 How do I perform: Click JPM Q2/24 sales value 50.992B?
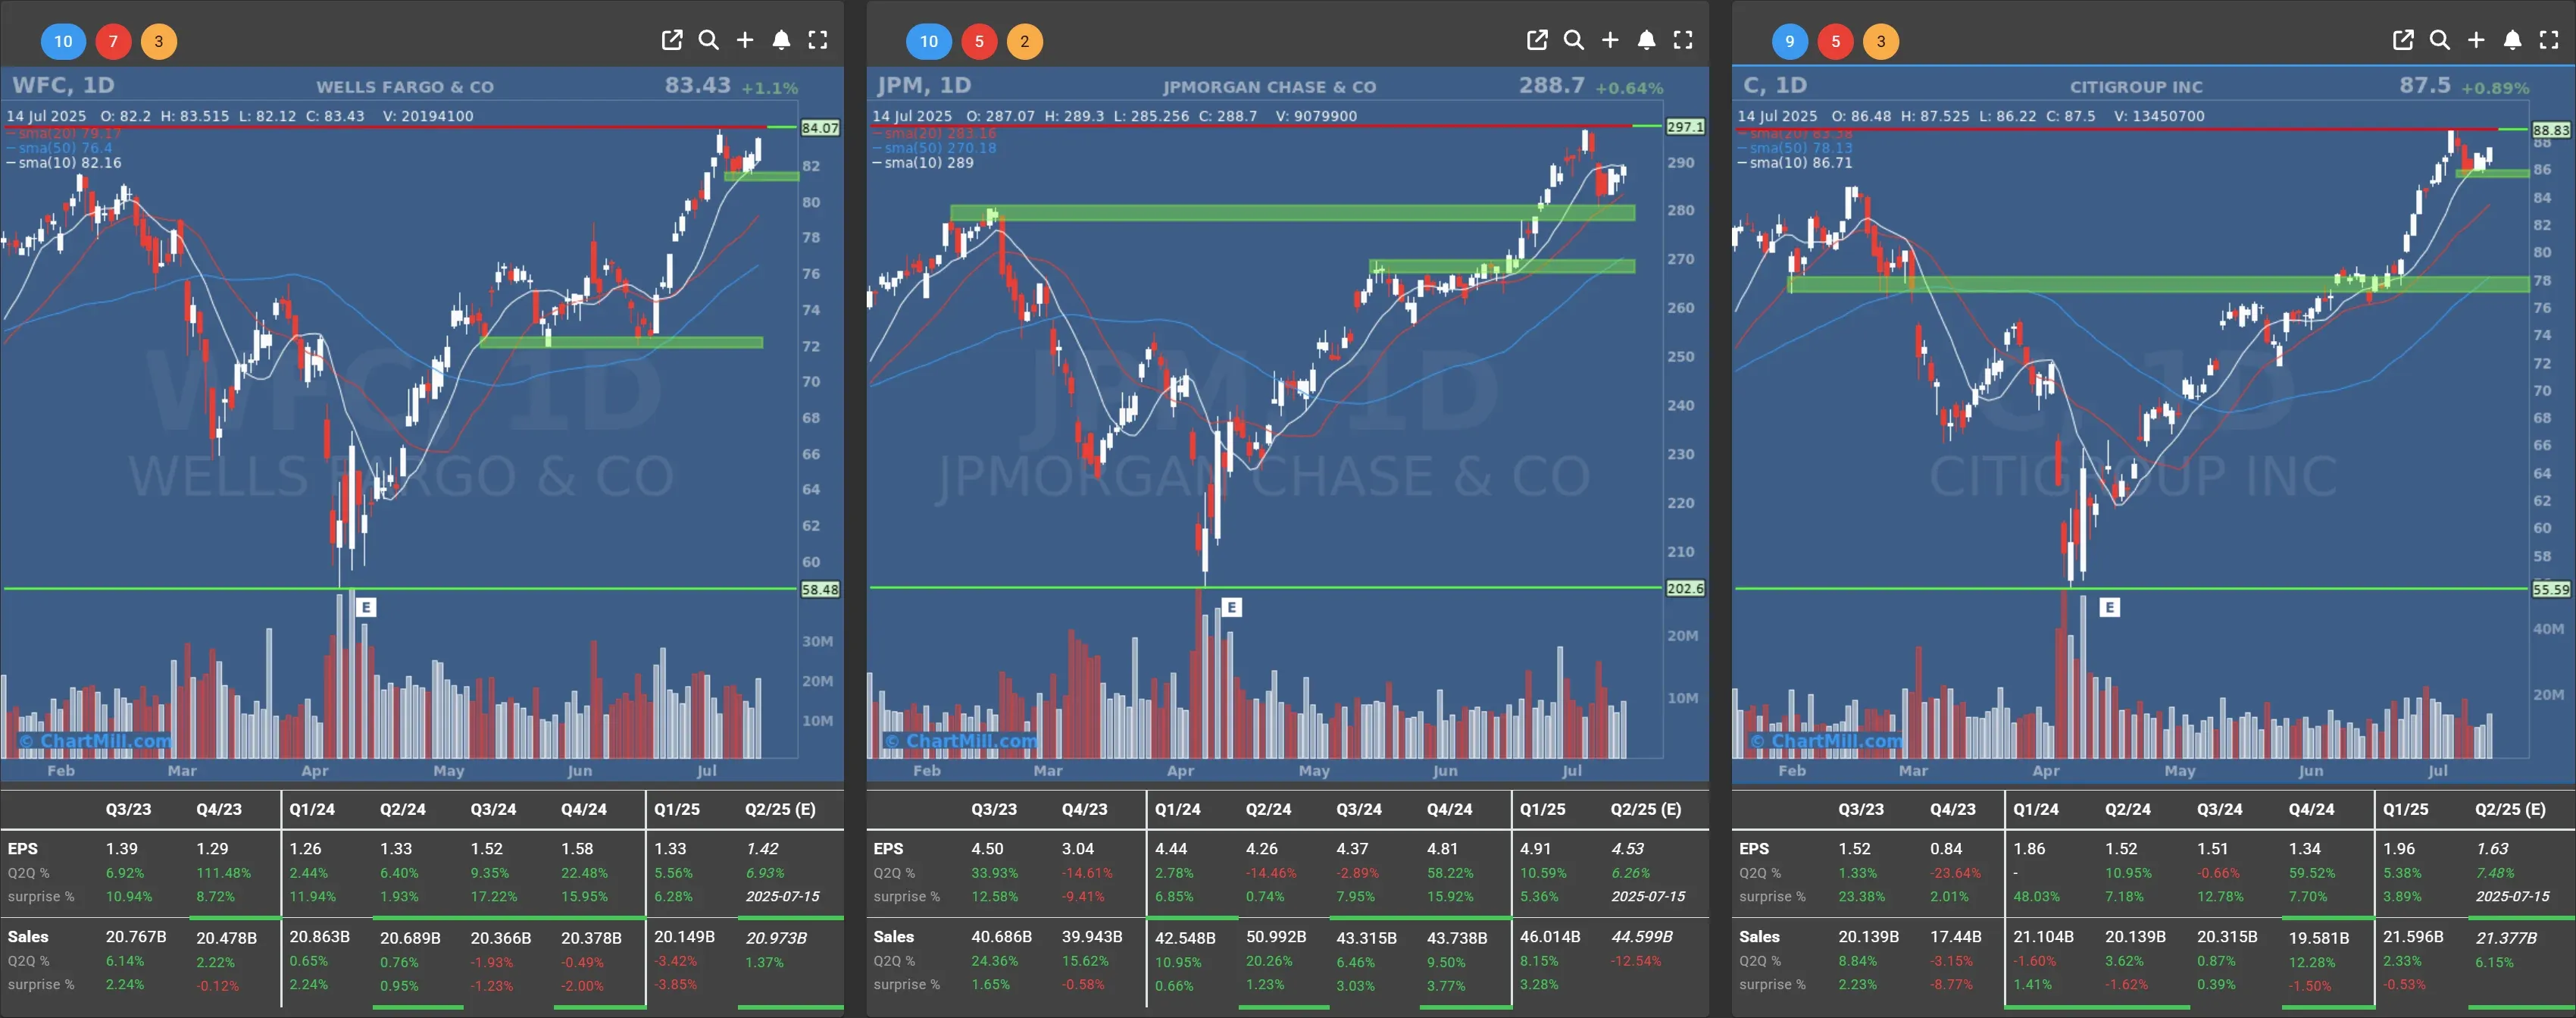point(1276,938)
